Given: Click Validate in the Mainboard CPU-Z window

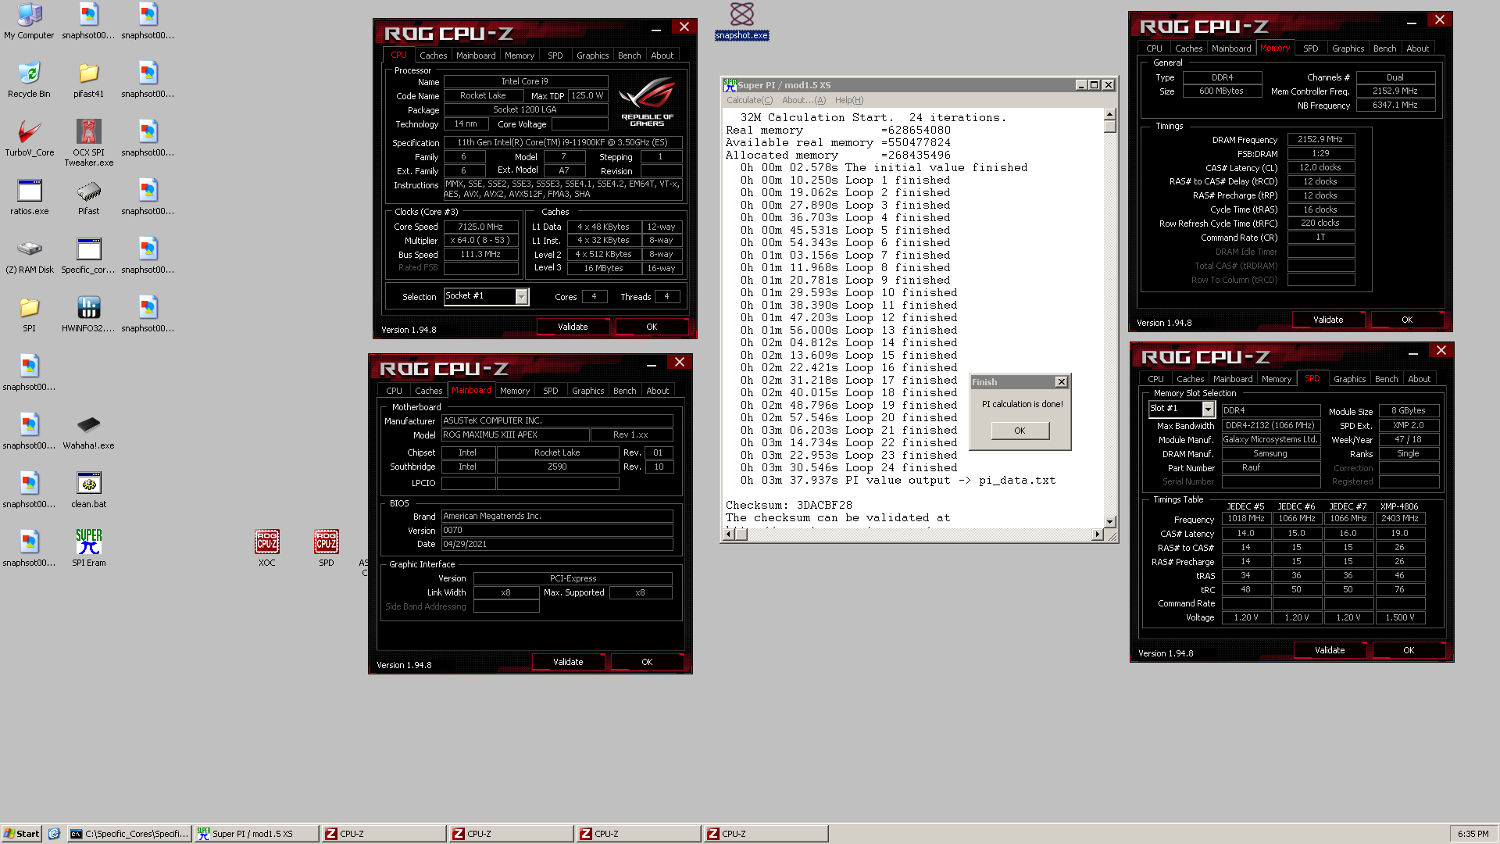Looking at the screenshot, I should [x=568, y=662].
